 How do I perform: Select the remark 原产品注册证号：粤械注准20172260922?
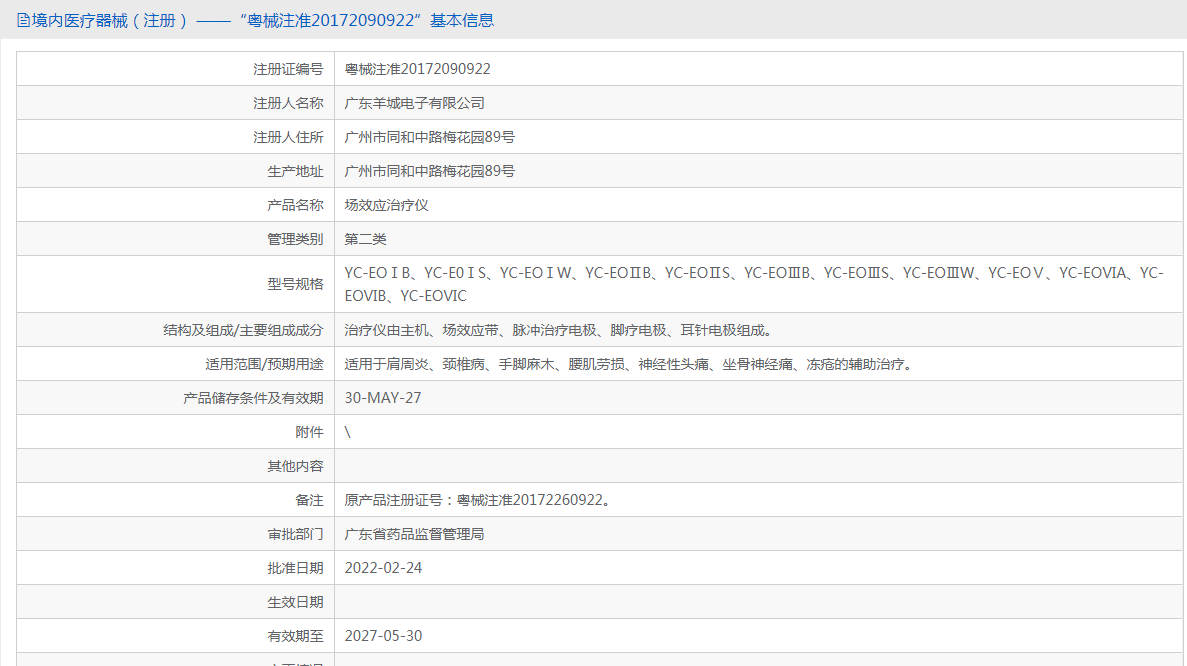click(477, 500)
